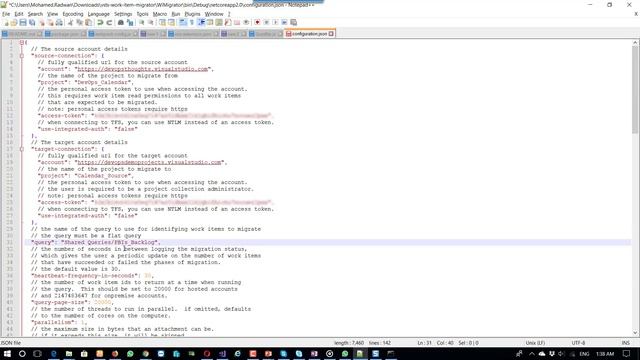Open the Macro menu

pos(160,14)
